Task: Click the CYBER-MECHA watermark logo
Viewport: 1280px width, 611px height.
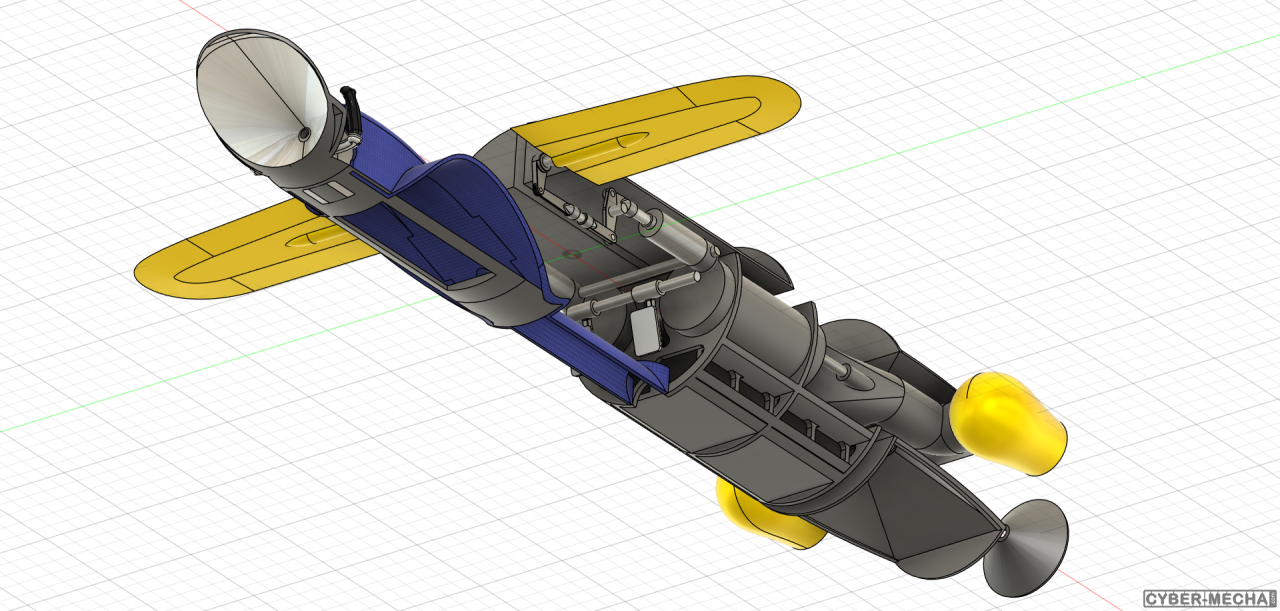Action: [x=1207, y=599]
